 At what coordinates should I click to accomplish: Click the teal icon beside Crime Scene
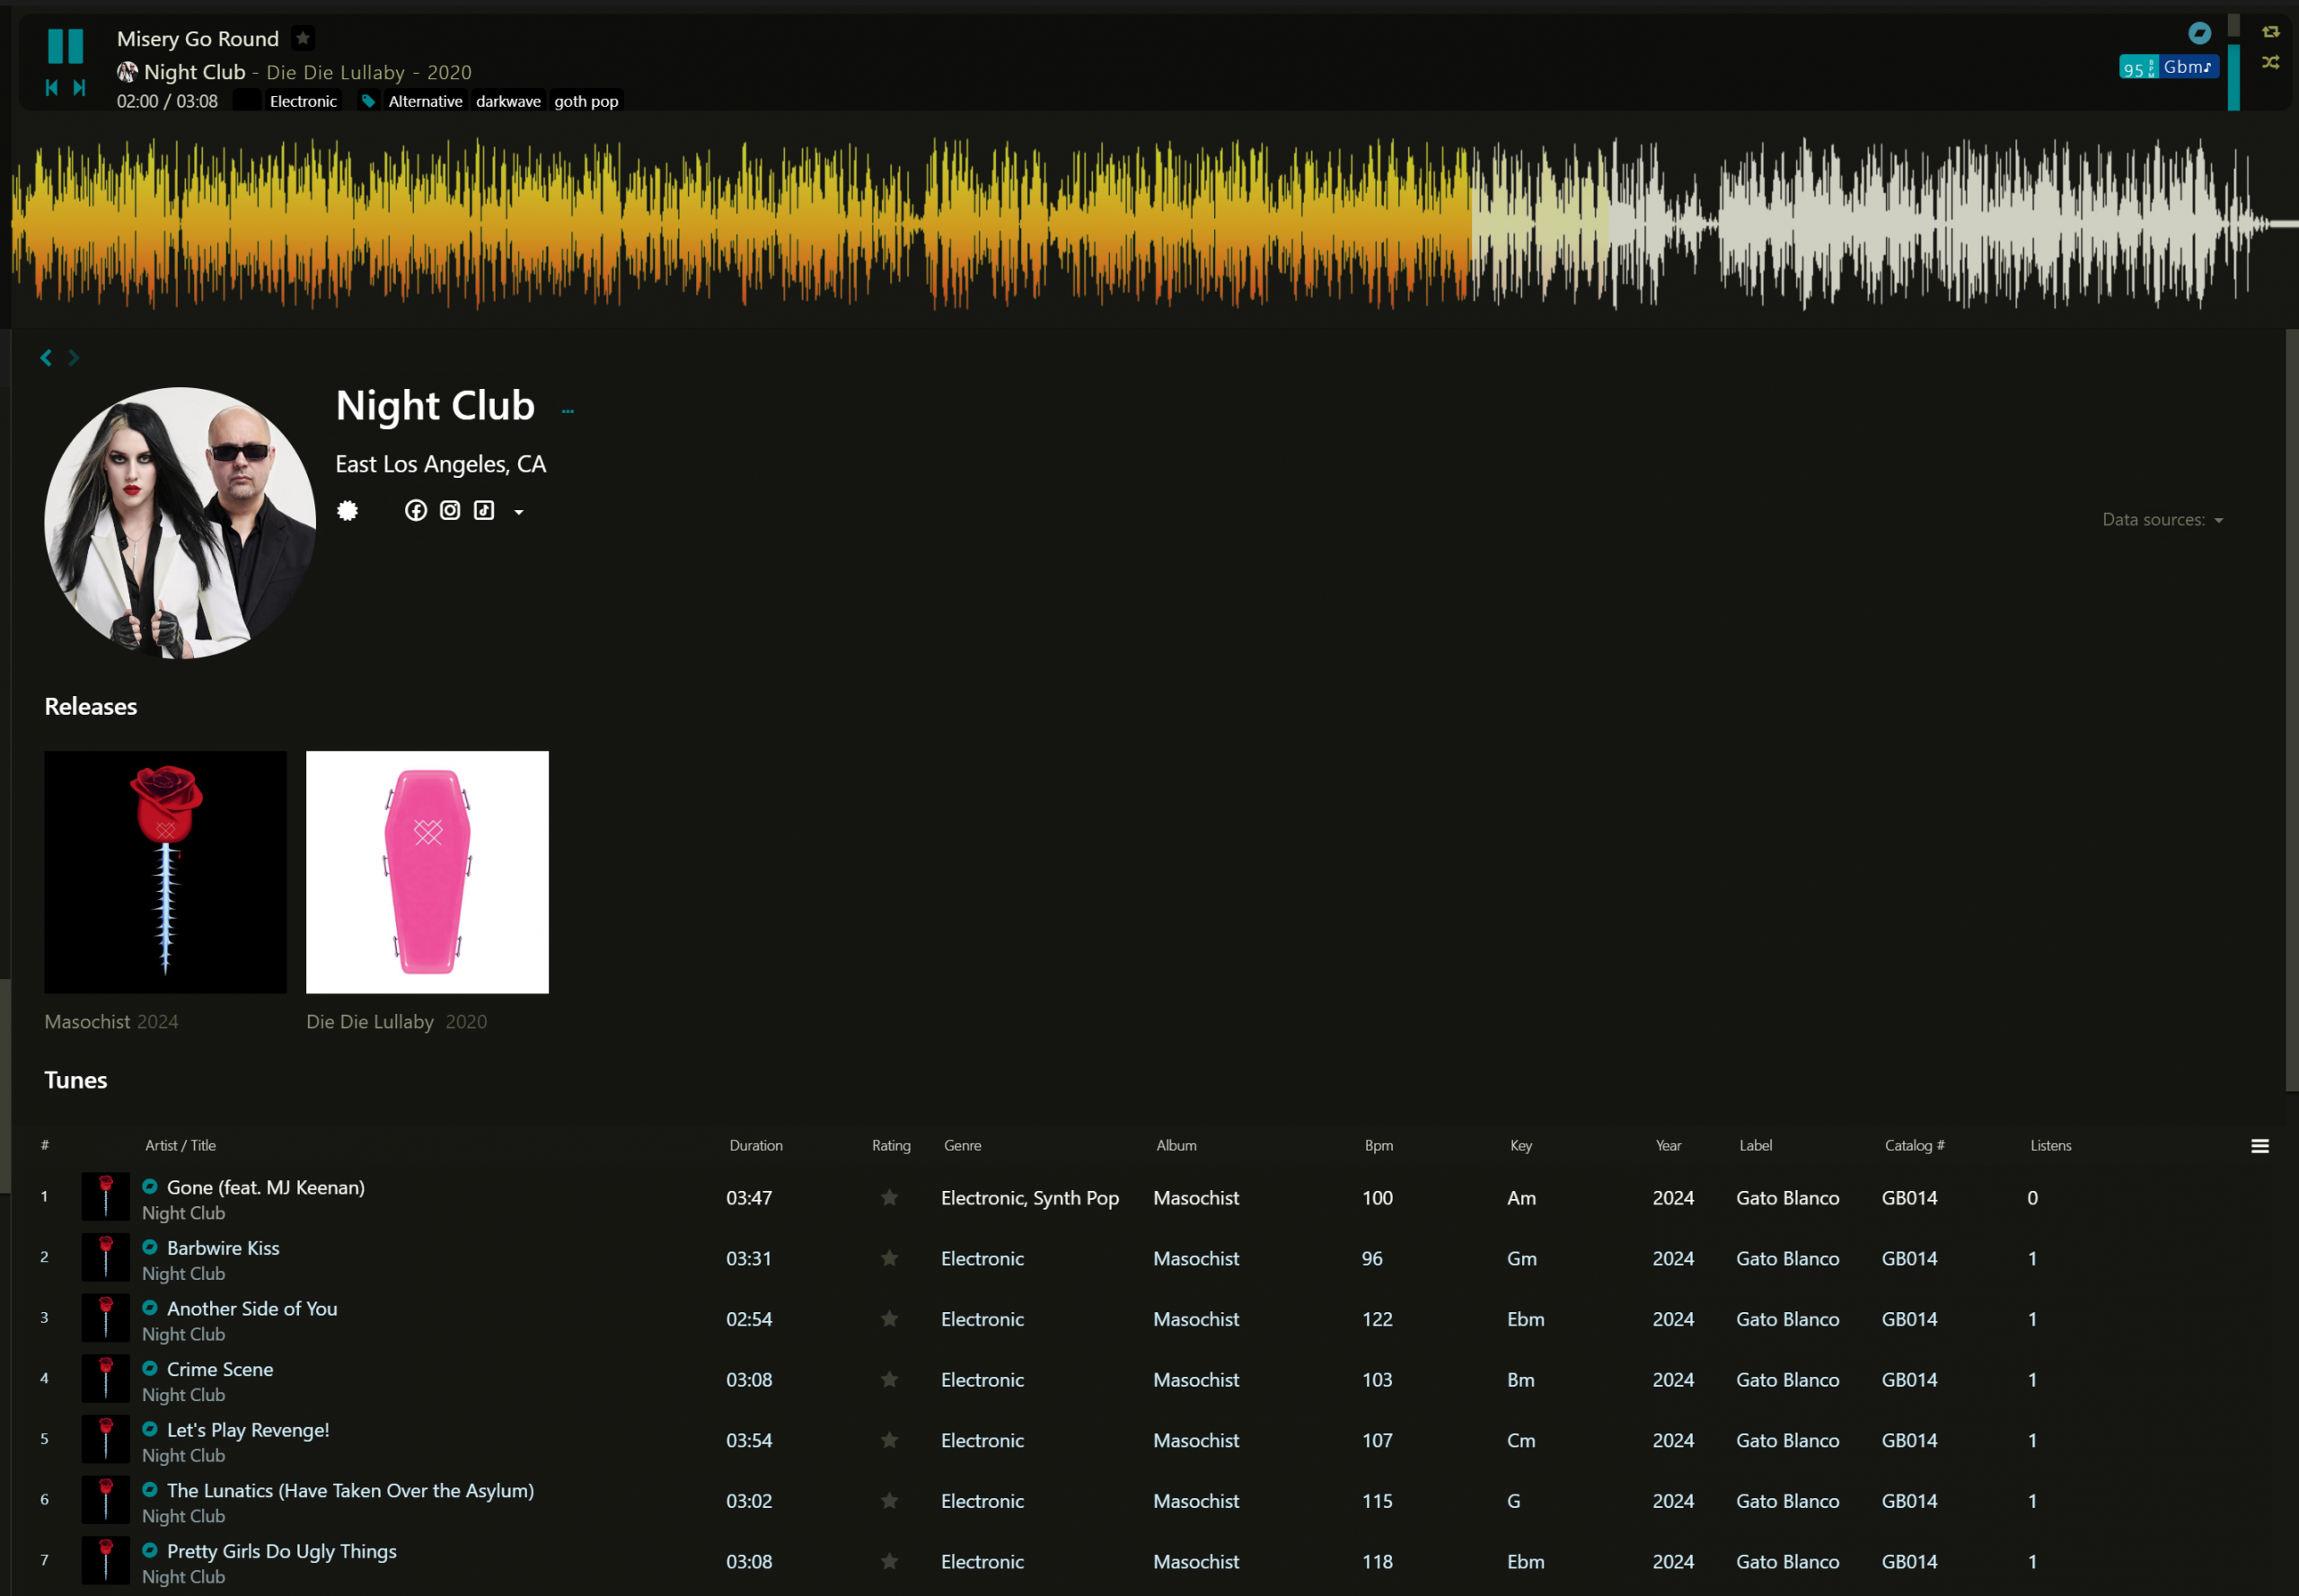(x=150, y=1368)
